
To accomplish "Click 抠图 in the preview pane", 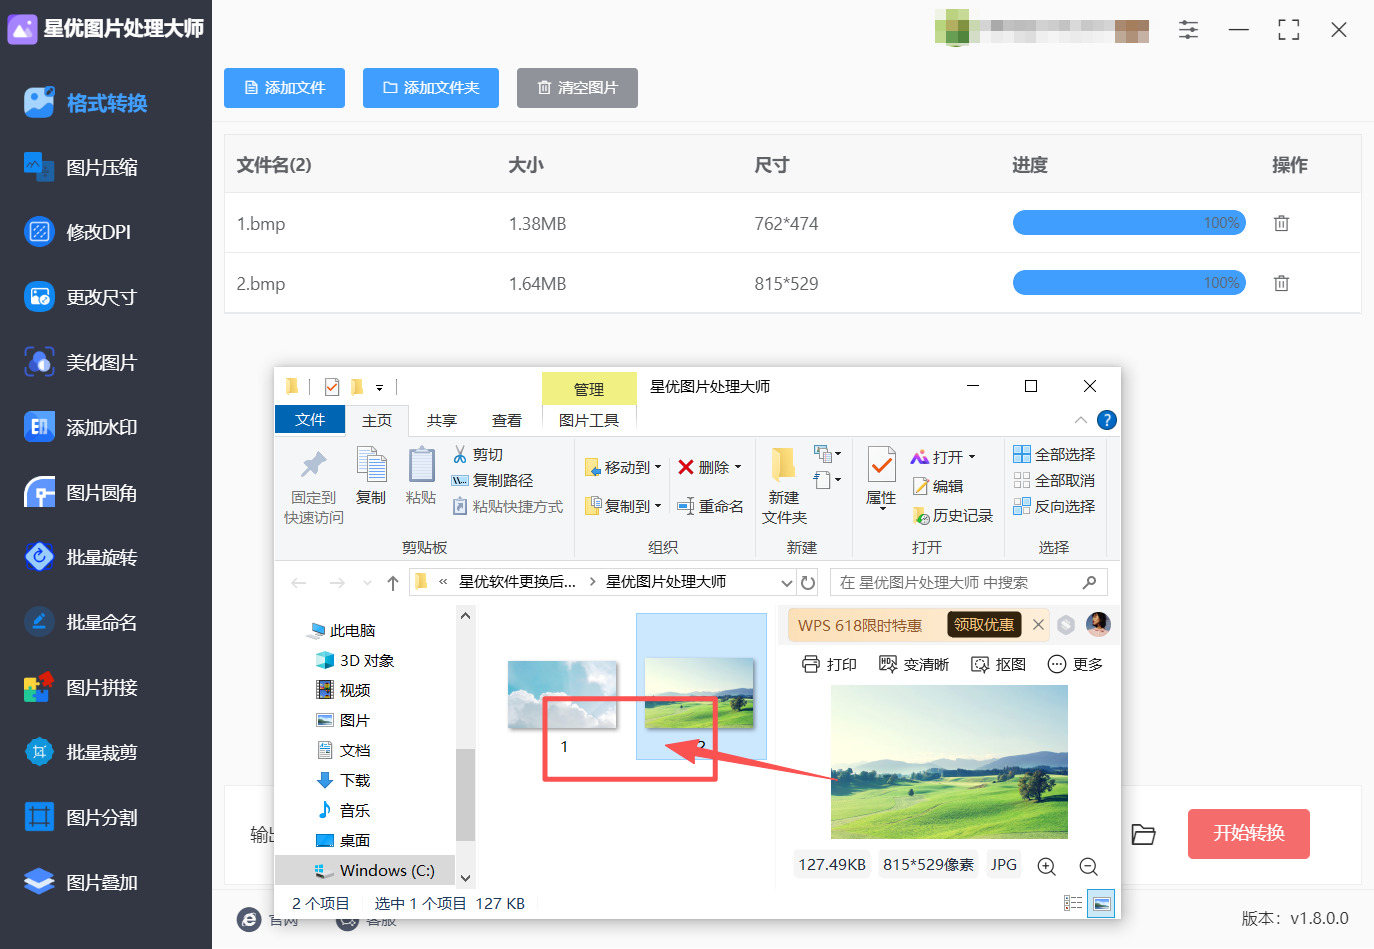I will coord(999,664).
